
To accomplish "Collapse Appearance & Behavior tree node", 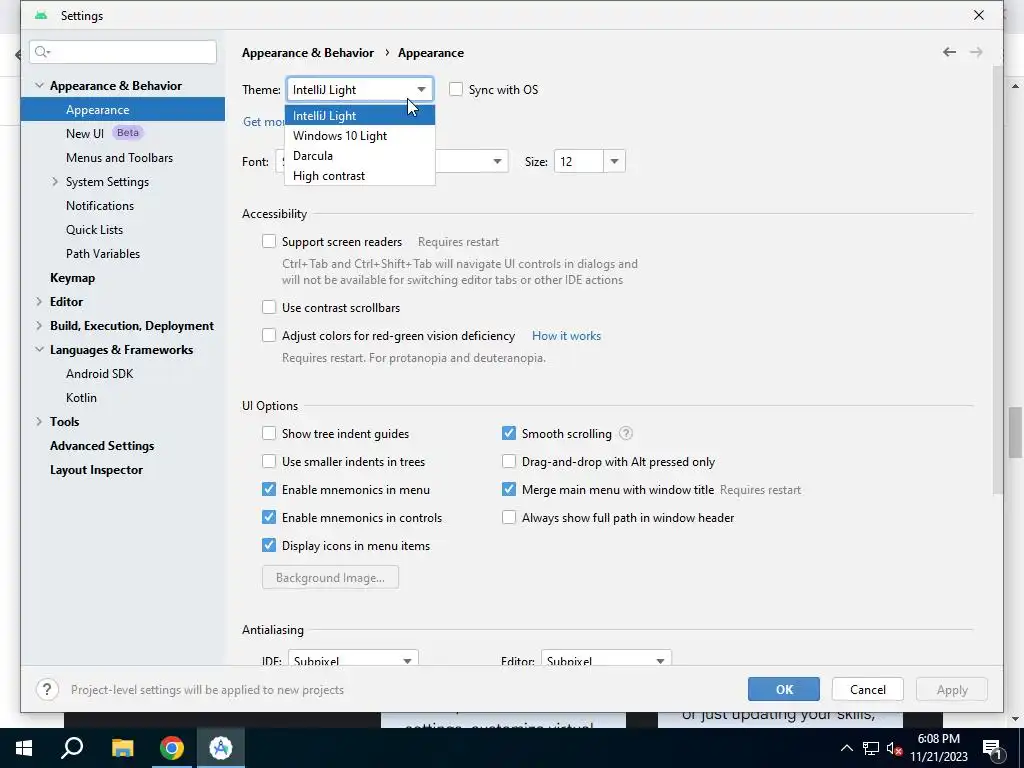I will [x=39, y=86].
